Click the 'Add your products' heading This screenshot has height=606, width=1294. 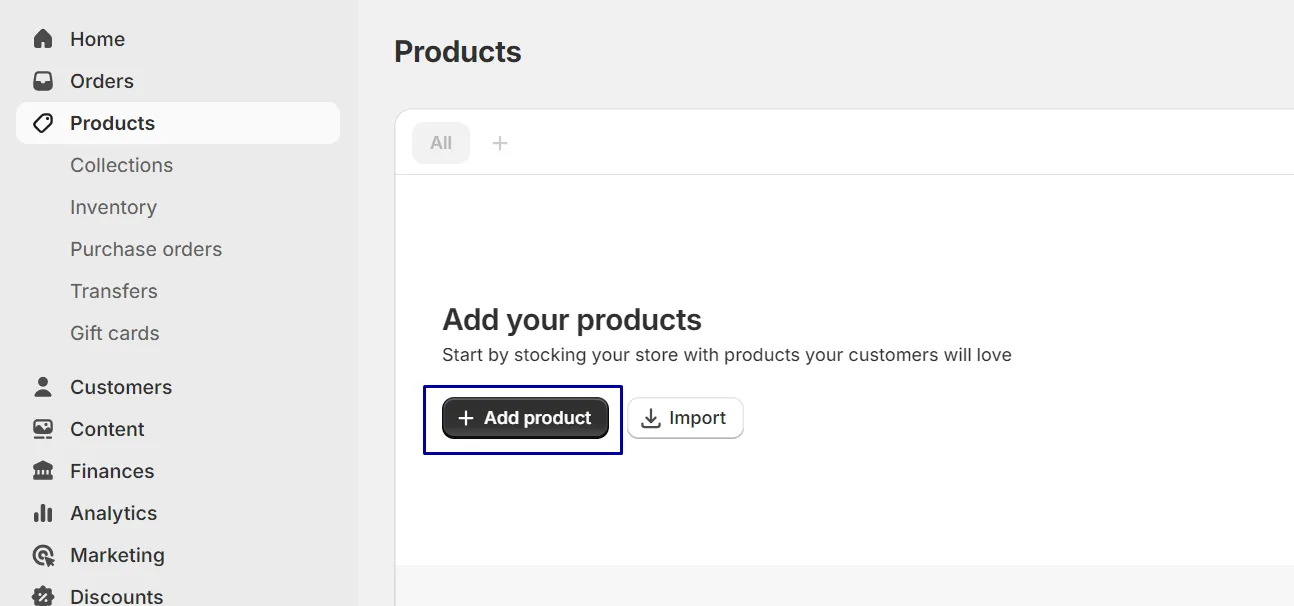click(572, 320)
